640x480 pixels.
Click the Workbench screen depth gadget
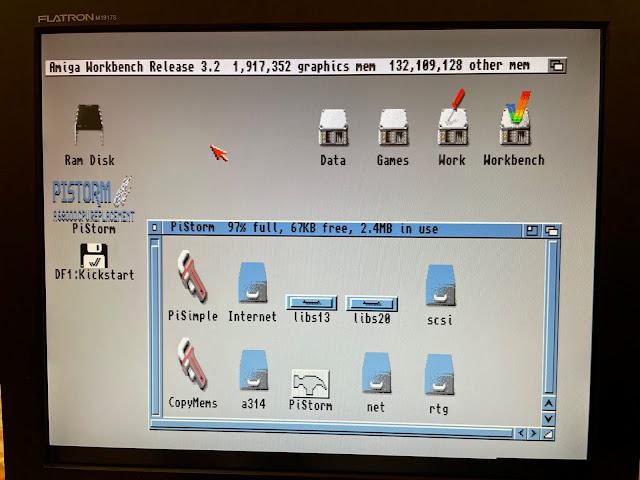(x=557, y=65)
